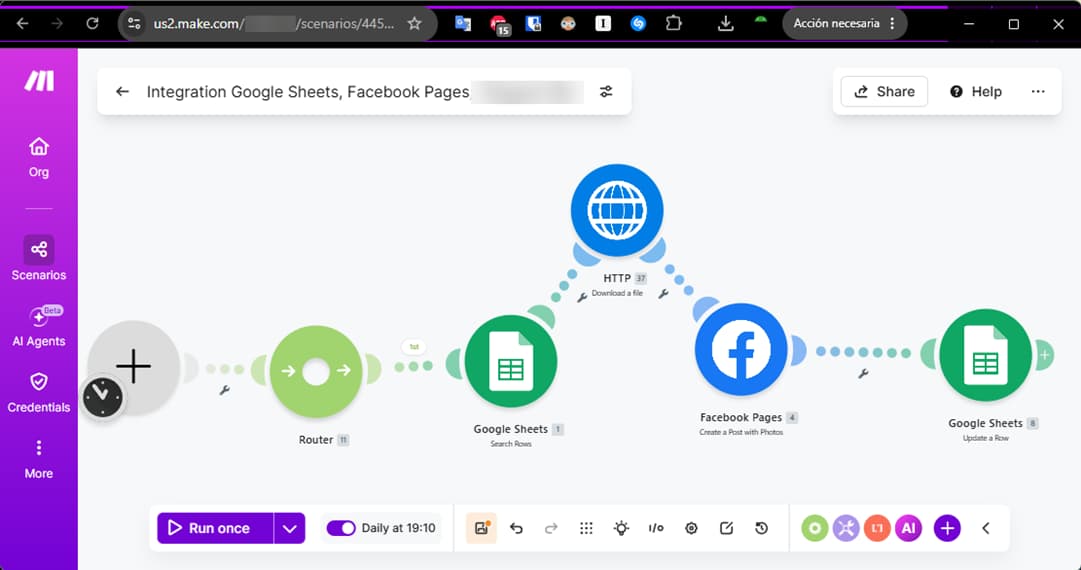Open schedule setting Daily at 19:10

tap(398, 528)
